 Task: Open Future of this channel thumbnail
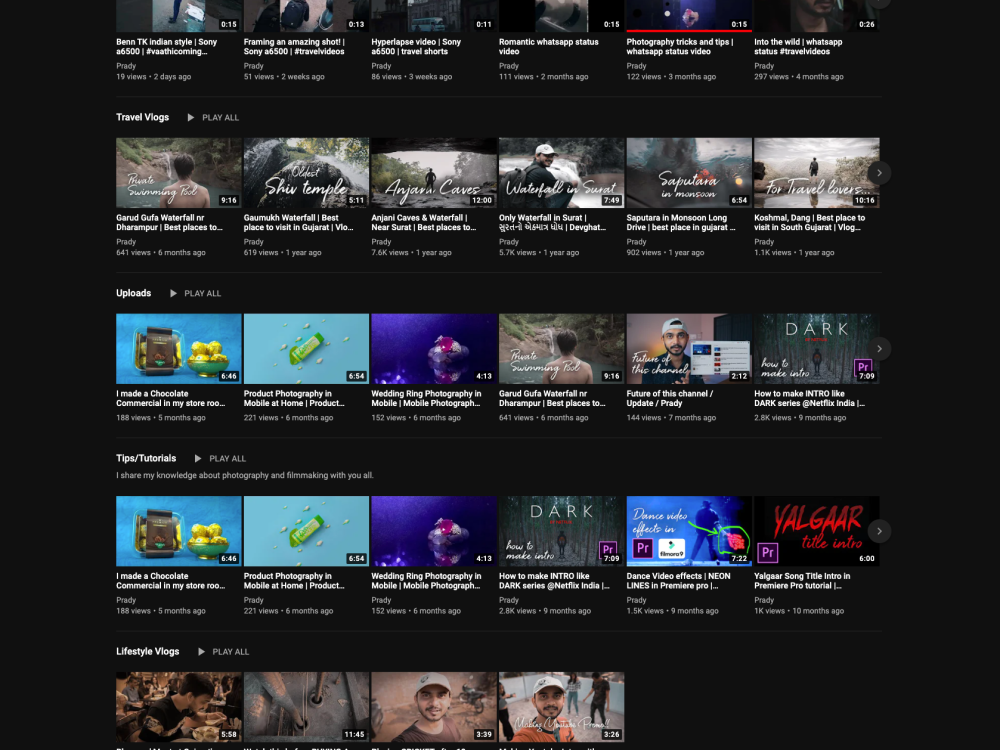(689, 349)
